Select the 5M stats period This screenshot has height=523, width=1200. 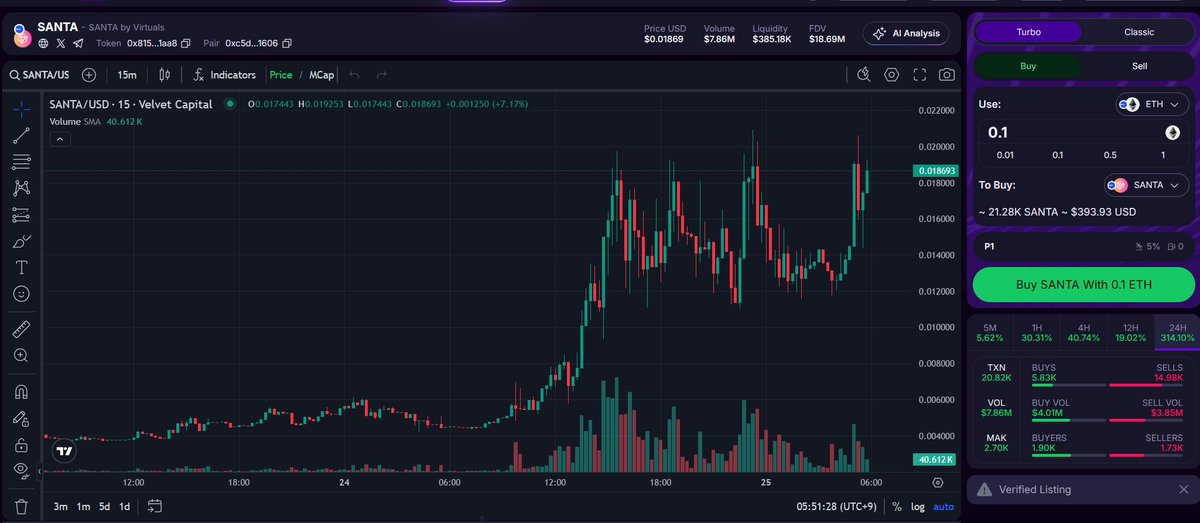coord(990,333)
